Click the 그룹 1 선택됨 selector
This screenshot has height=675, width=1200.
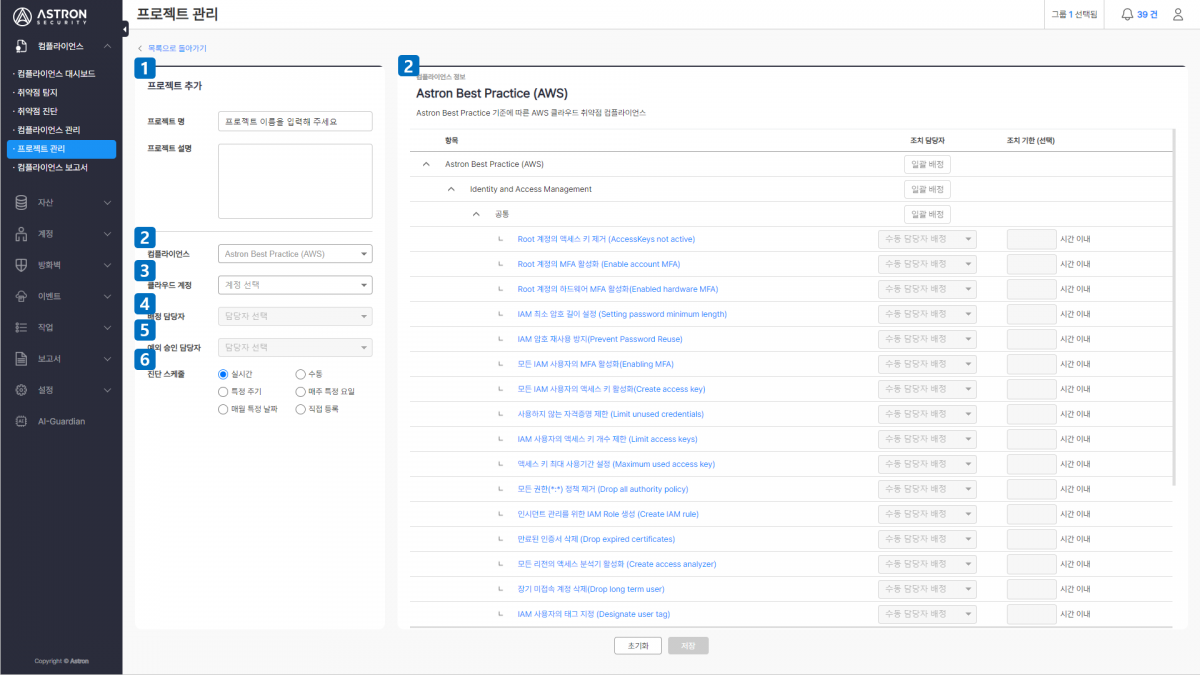click(1075, 14)
